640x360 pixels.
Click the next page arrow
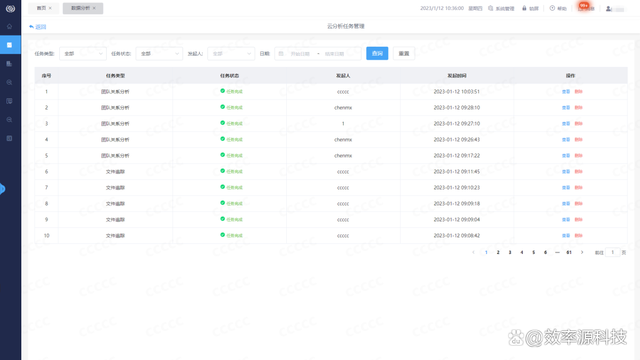pos(582,253)
